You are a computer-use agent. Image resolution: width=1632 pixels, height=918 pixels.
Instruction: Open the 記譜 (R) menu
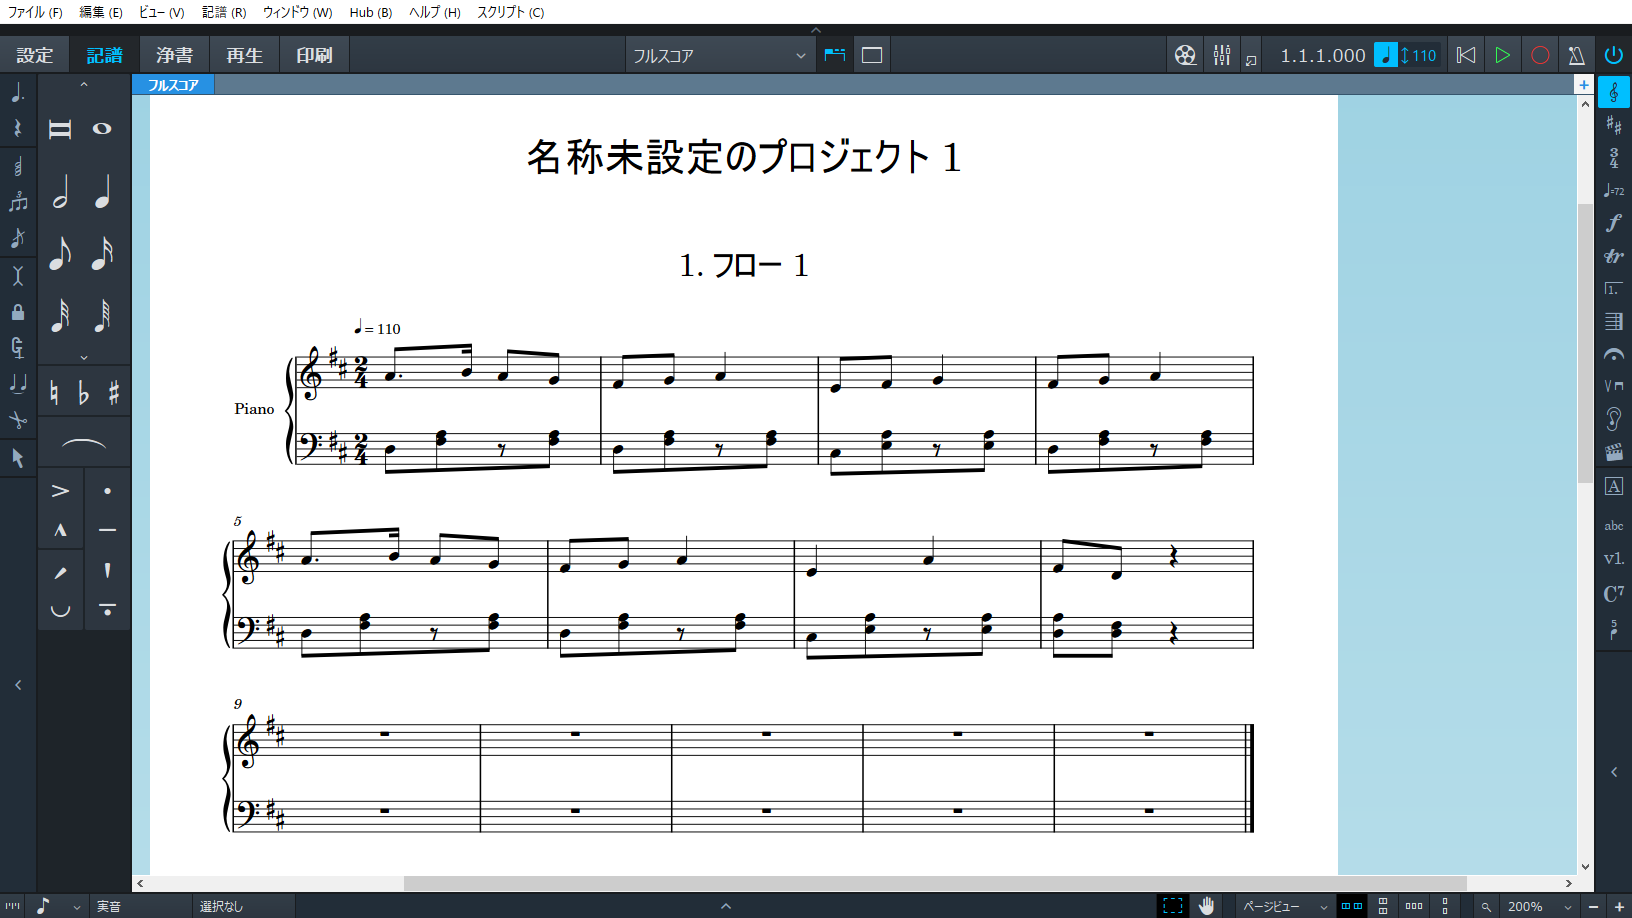[x=224, y=12]
